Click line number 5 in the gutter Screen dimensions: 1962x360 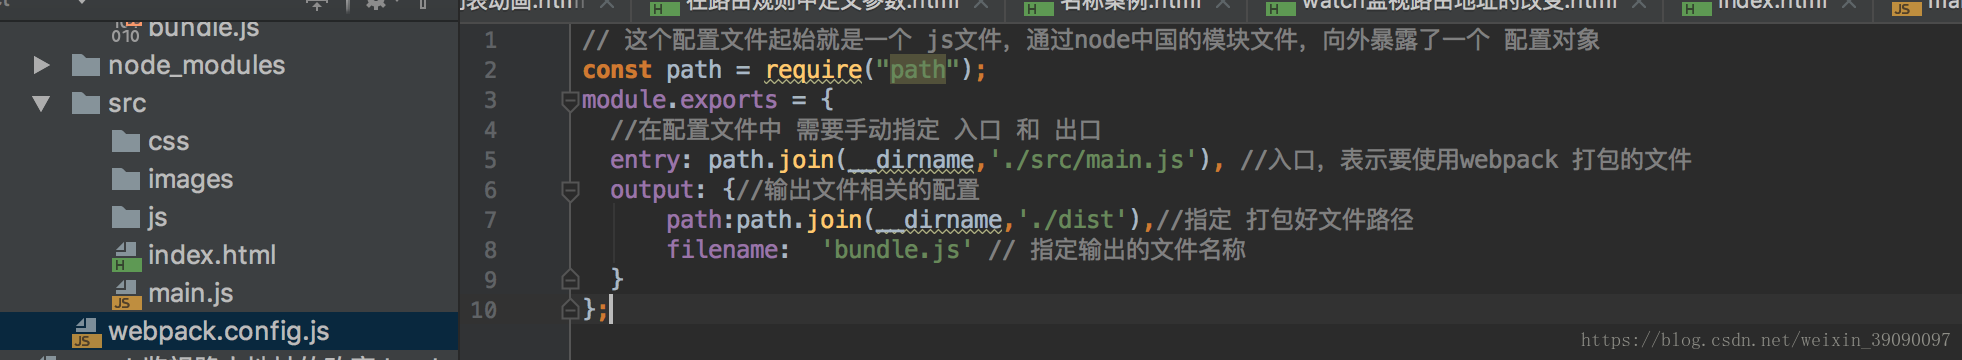(490, 160)
